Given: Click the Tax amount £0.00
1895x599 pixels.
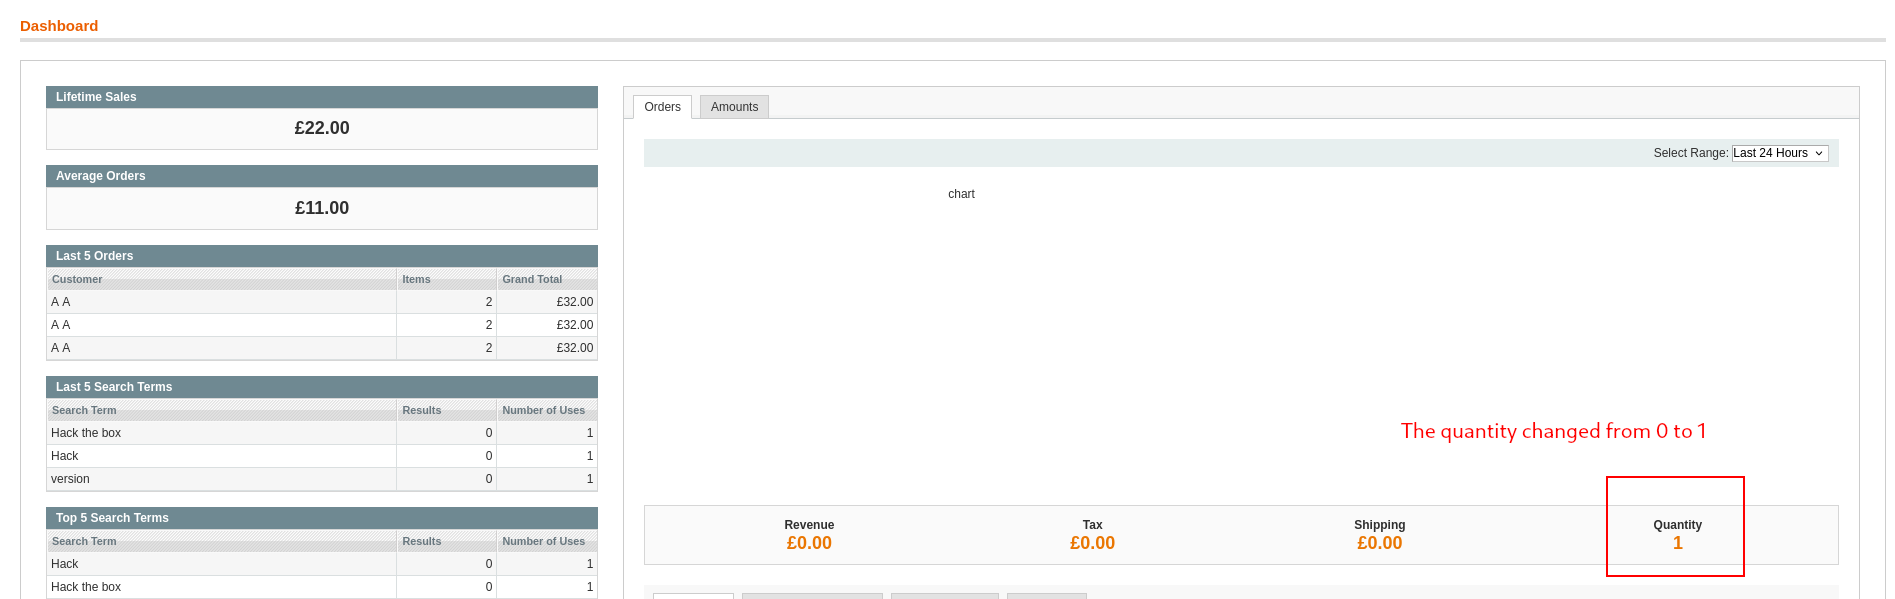Looking at the screenshot, I should 1092,543.
